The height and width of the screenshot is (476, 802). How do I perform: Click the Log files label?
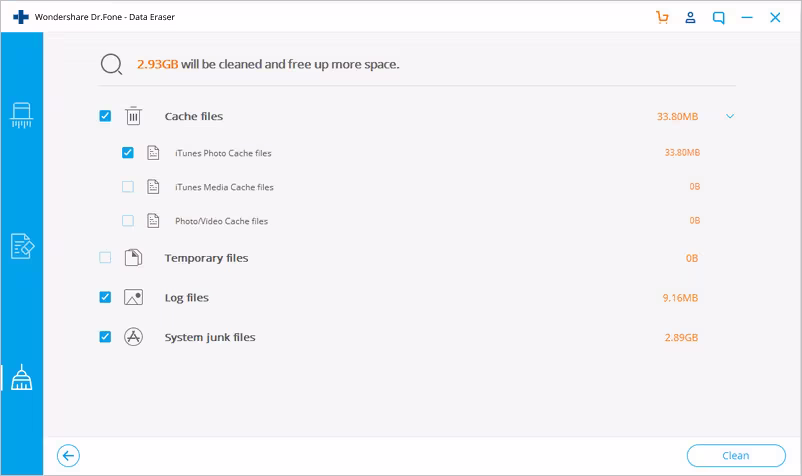click(186, 297)
